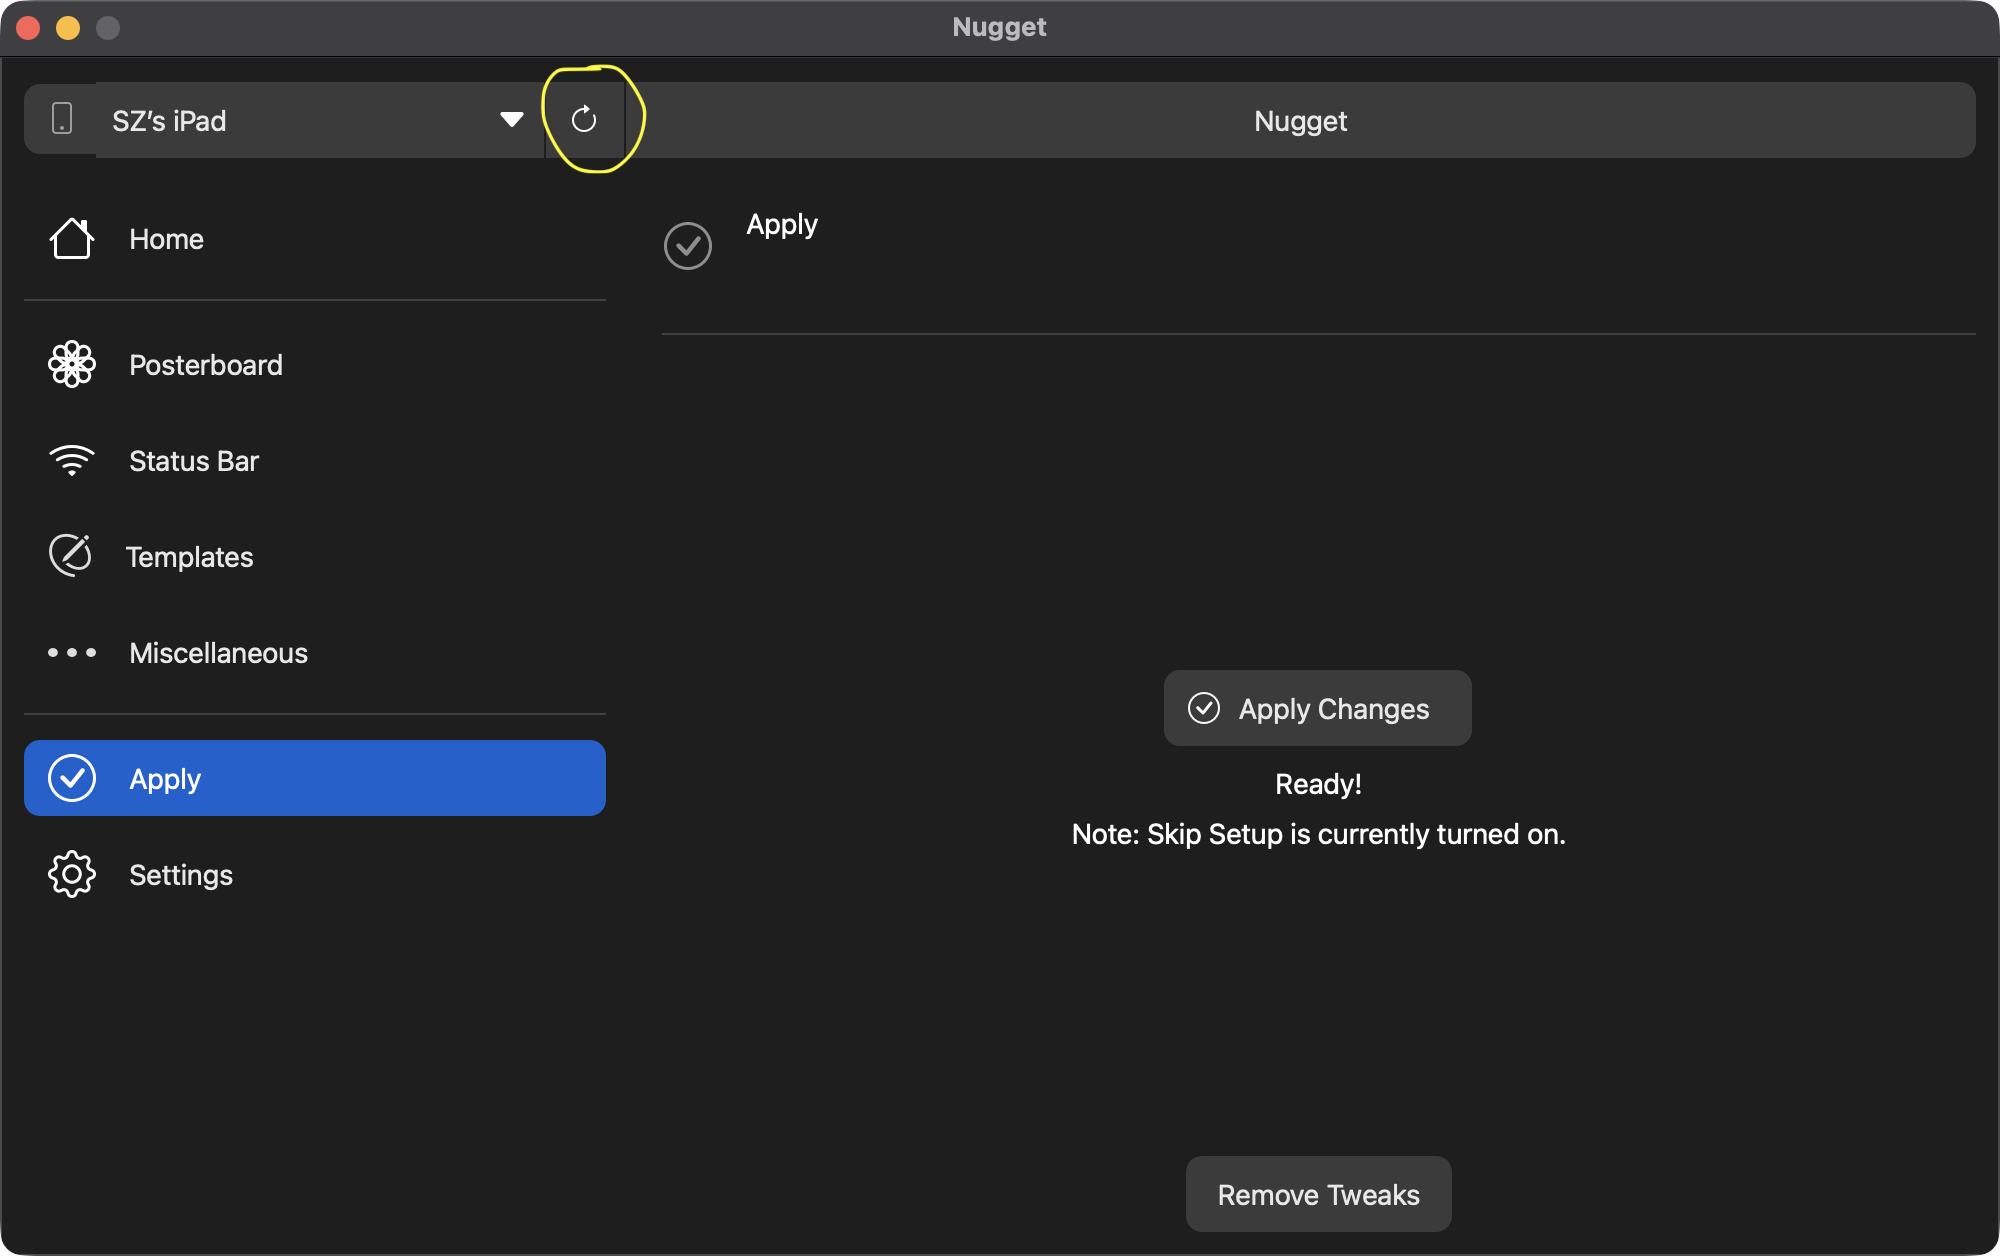Click the Apply header checkmark icon
This screenshot has width=2000, height=1256.
[x=688, y=246]
